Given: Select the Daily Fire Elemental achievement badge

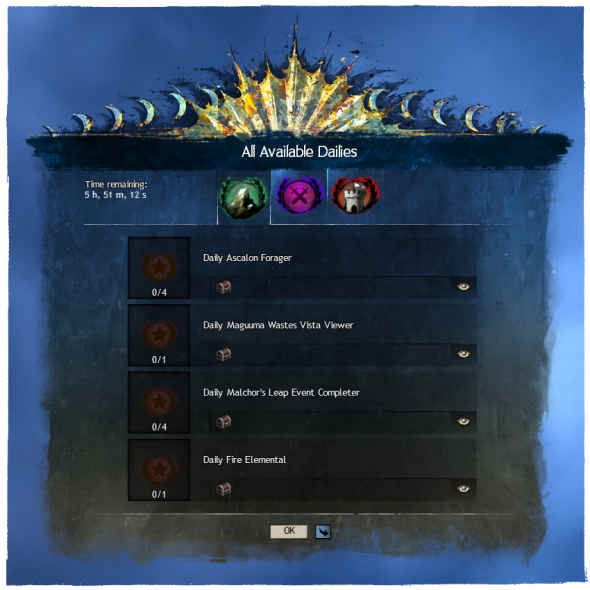Looking at the screenshot, I should tap(159, 469).
